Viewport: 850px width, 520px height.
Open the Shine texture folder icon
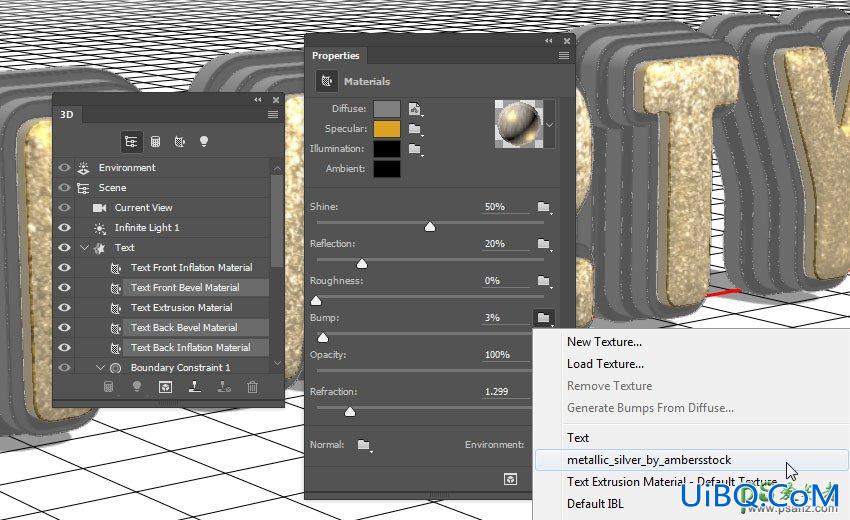pyautogui.click(x=544, y=207)
